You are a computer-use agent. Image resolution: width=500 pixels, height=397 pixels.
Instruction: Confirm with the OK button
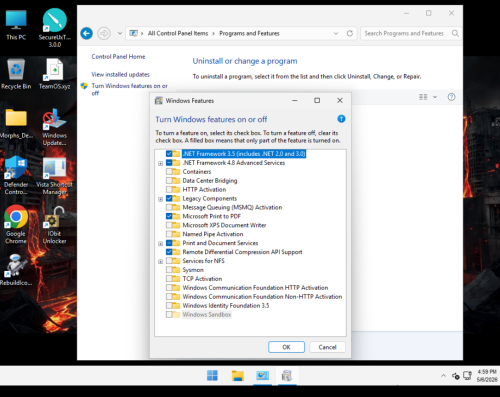pos(286,347)
